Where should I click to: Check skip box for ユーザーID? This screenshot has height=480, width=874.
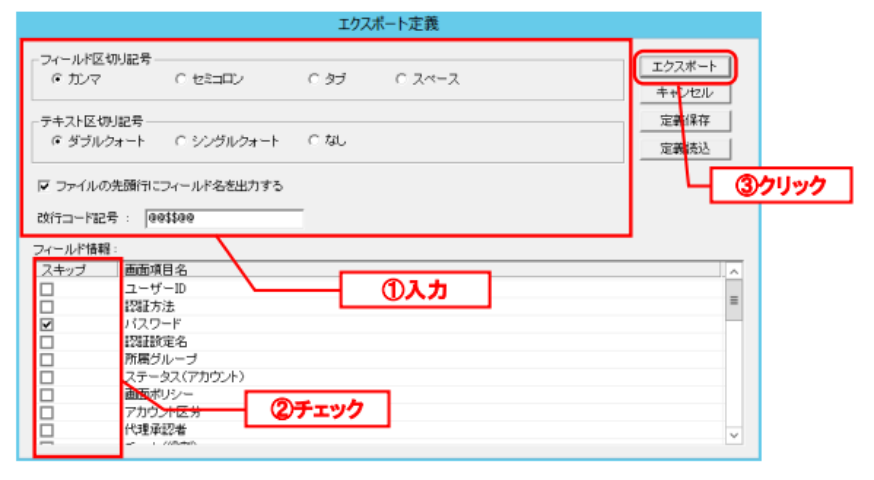47,289
